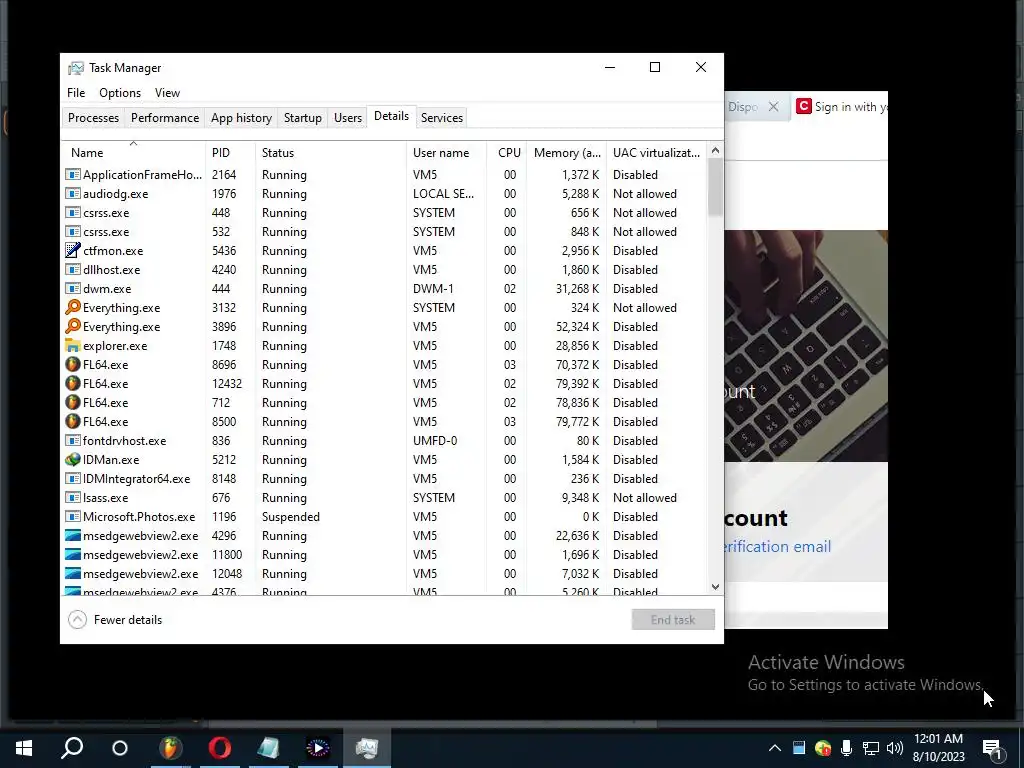Click the FL64.exe icon for PID 712
This screenshot has height=768, width=1024.
(x=72, y=402)
